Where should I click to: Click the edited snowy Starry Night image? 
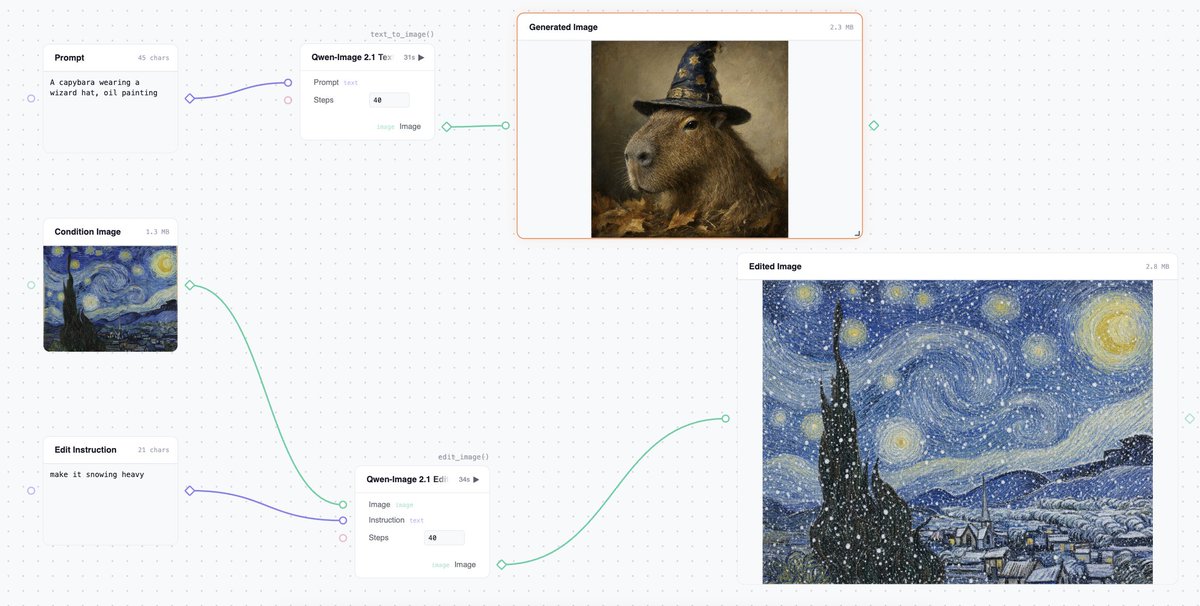(x=957, y=432)
